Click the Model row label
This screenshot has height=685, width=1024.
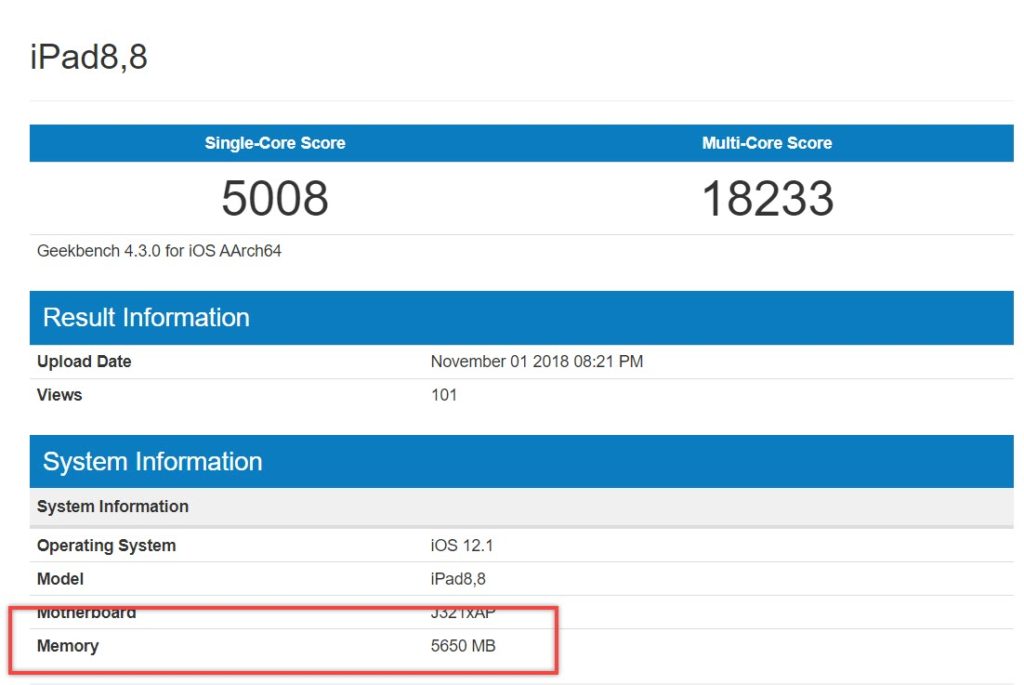click(x=60, y=579)
